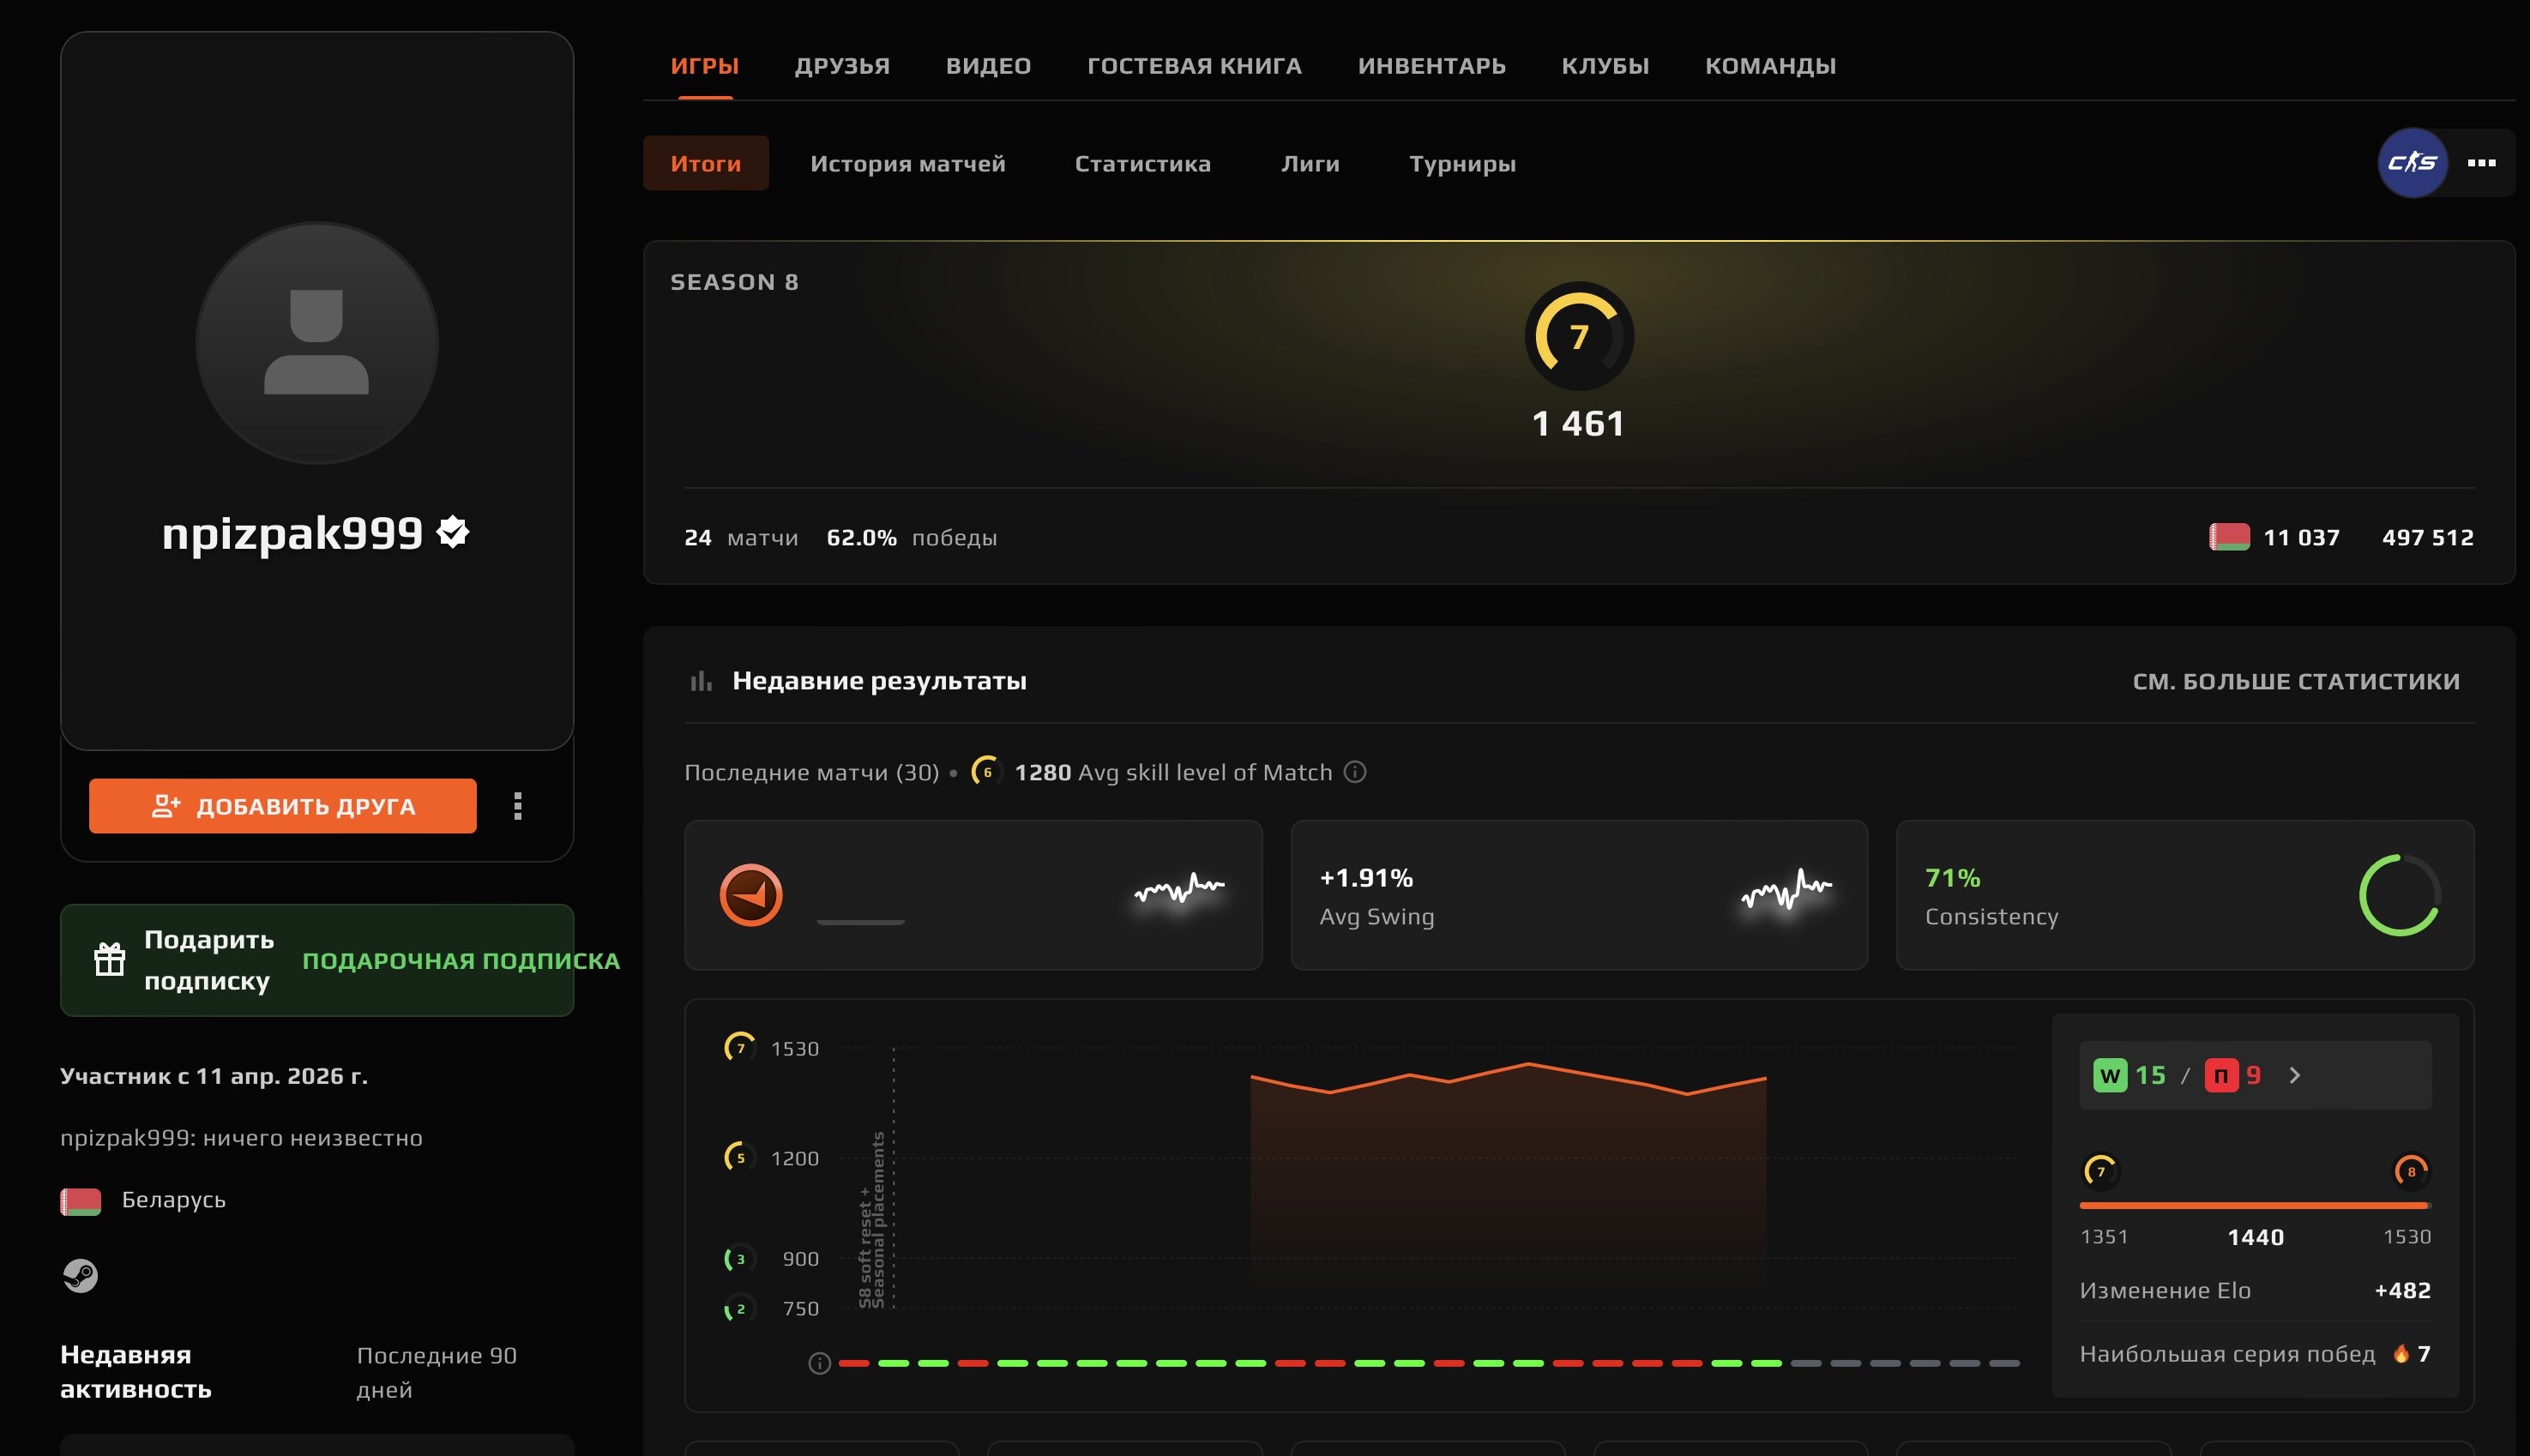
Task: Open the КЛУБЫ tab
Action: click(1605, 66)
